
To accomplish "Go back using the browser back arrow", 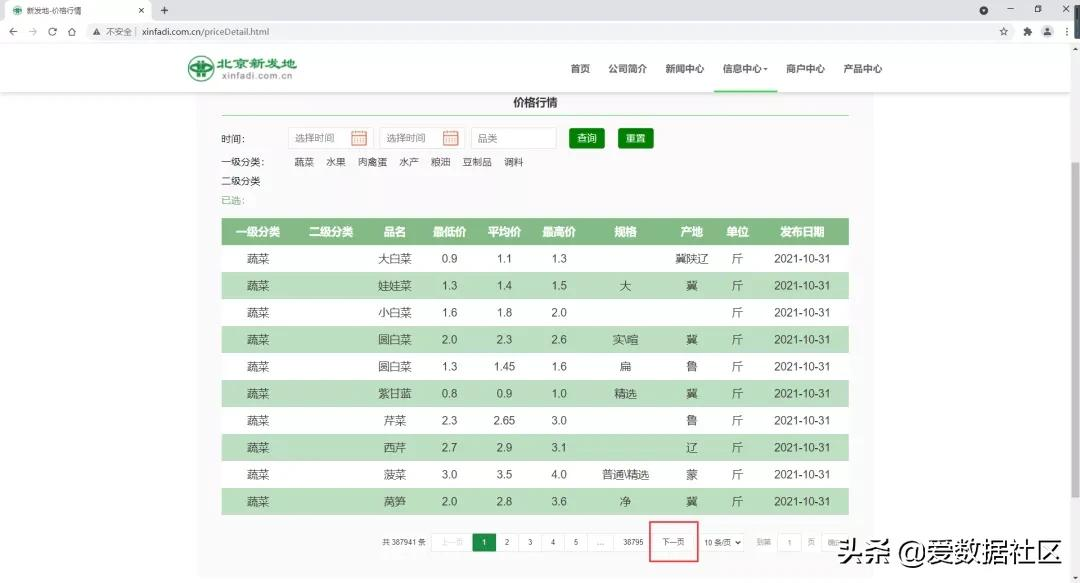I will [x=13, y=32].
